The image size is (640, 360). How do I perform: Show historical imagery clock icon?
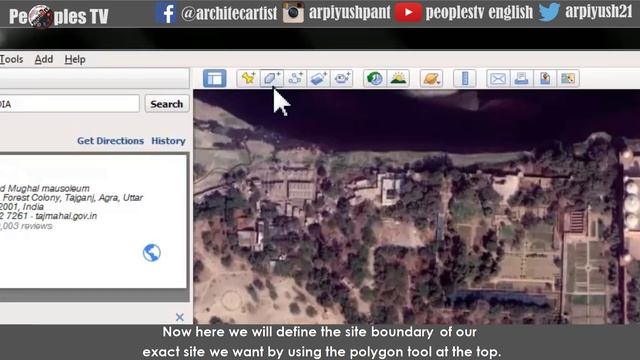[374, 78]
